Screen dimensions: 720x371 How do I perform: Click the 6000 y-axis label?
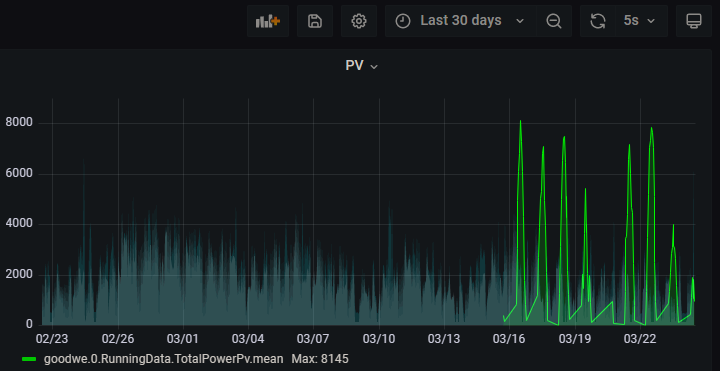[x=19, y=174]
